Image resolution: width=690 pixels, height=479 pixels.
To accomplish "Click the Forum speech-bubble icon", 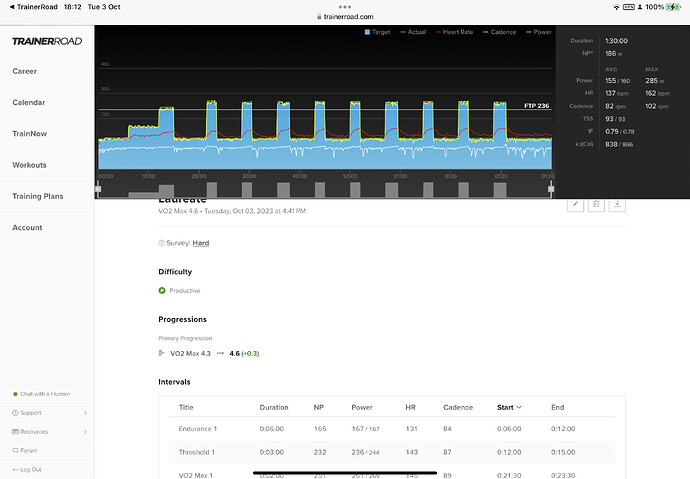I will point(15,450).
